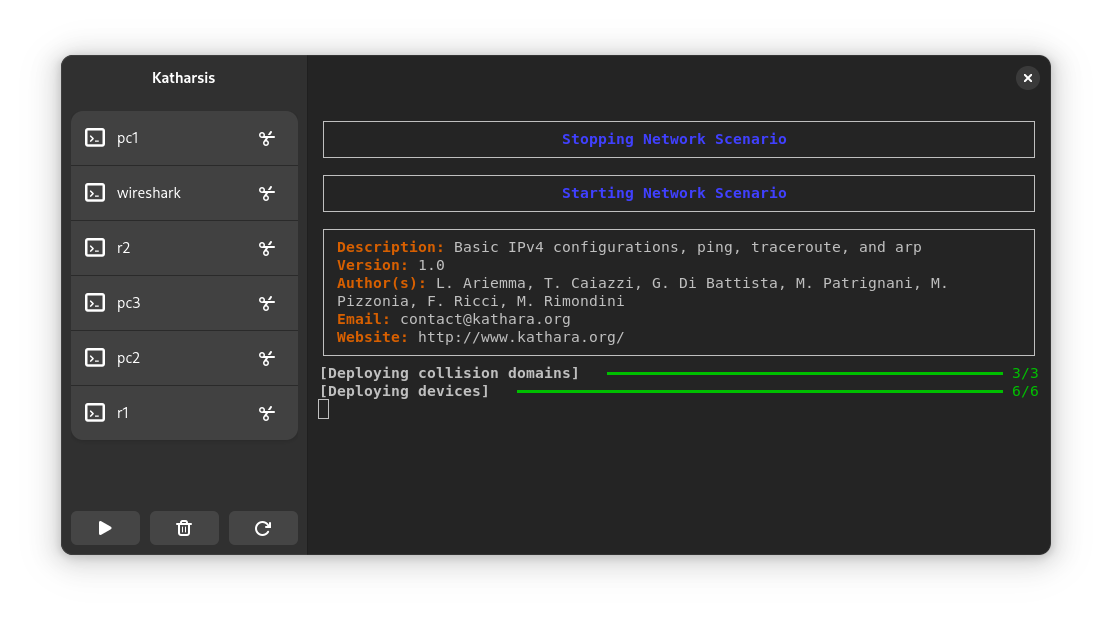This screenshot has height=622, width=1112.
Task: Select the pc3 device label
Action: tap(128, 304)
